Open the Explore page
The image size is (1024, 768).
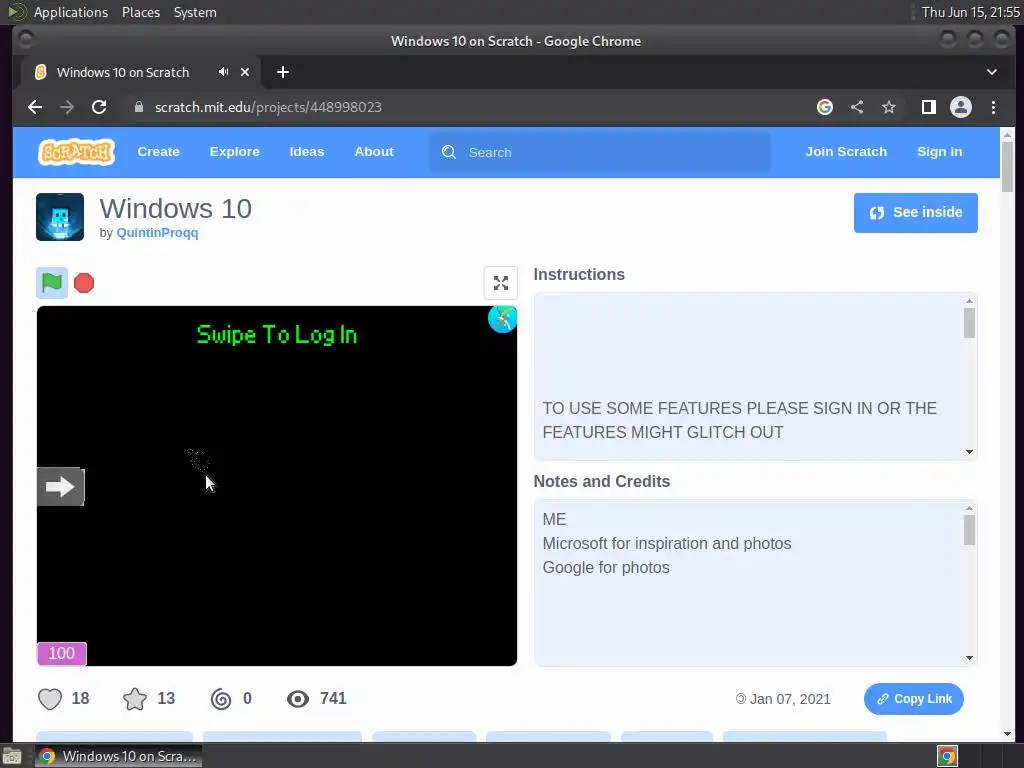pyautogui.click(x=234, y=152)
